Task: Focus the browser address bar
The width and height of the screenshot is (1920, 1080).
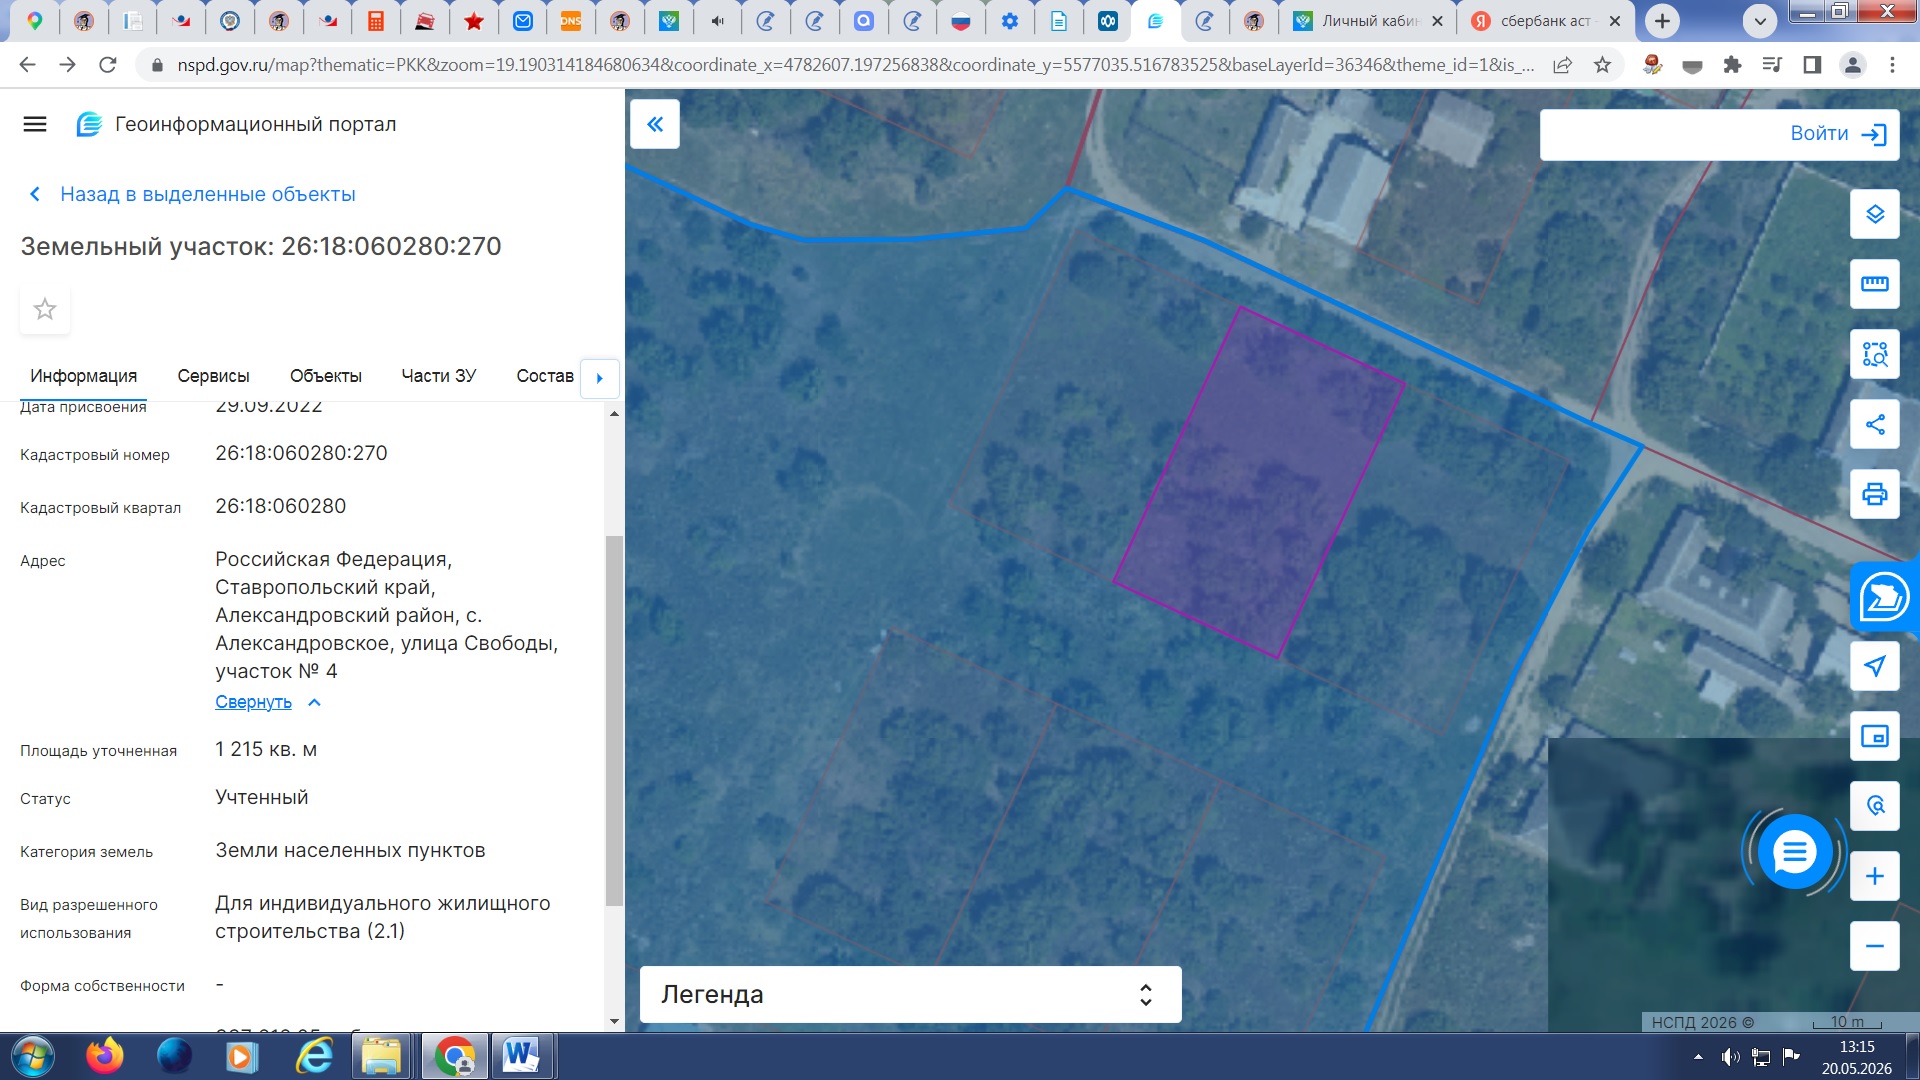Action: 855,65
